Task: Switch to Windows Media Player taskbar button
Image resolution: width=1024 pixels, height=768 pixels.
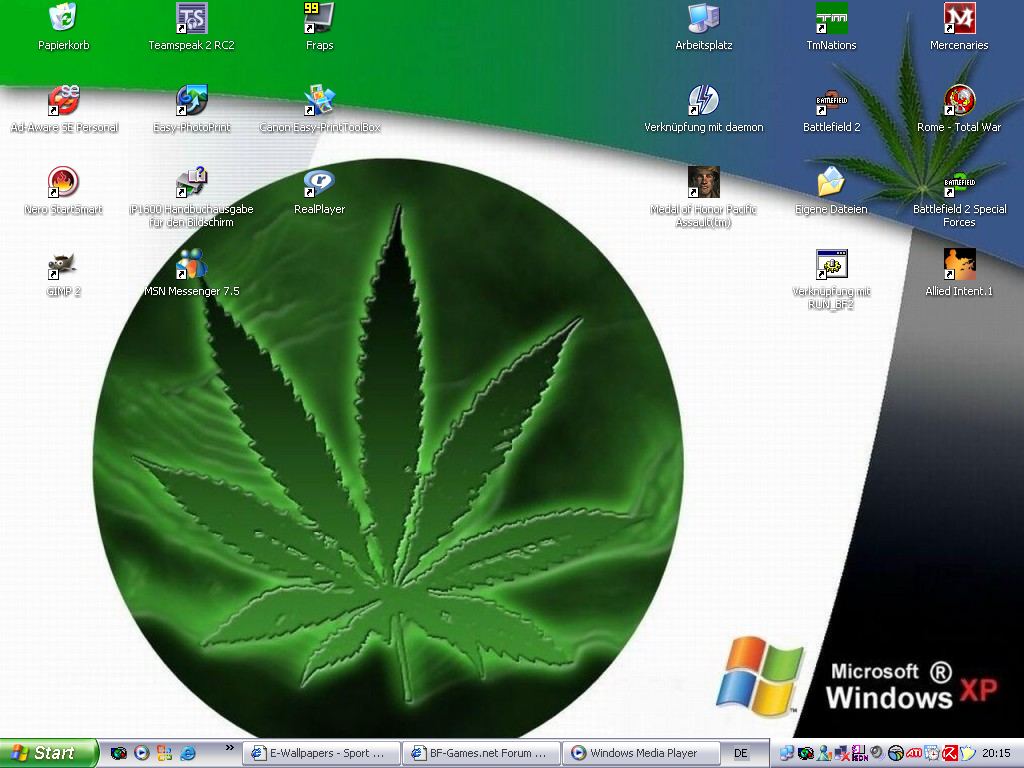Action: tap(641, 753)
